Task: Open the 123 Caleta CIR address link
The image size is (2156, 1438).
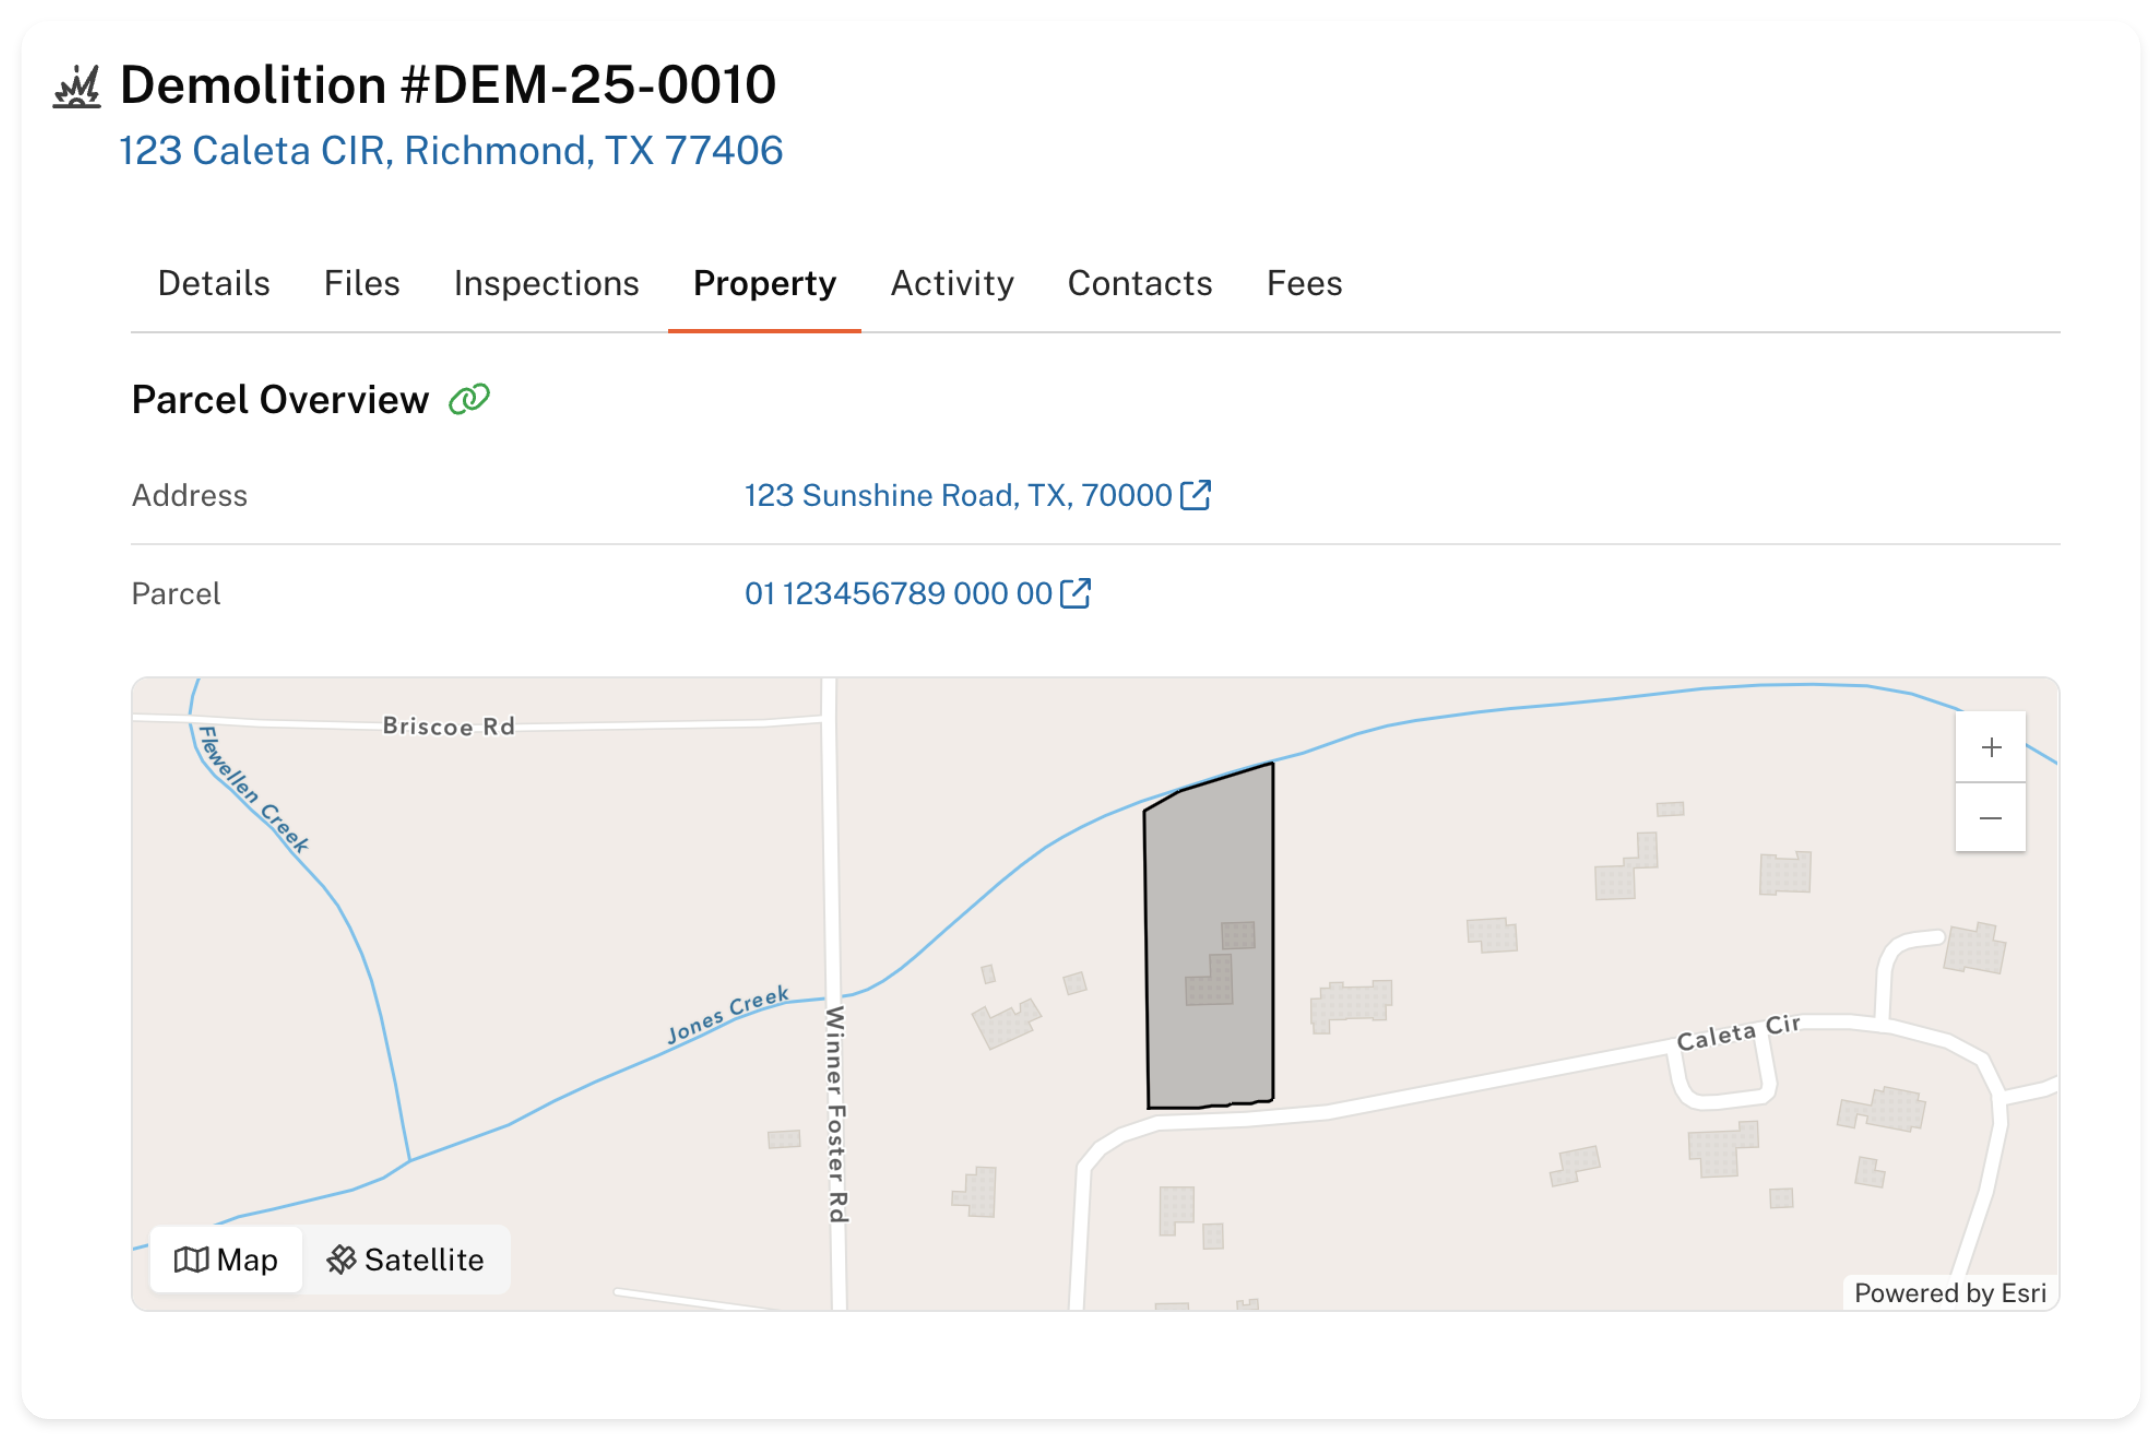Action: [451, 151]
